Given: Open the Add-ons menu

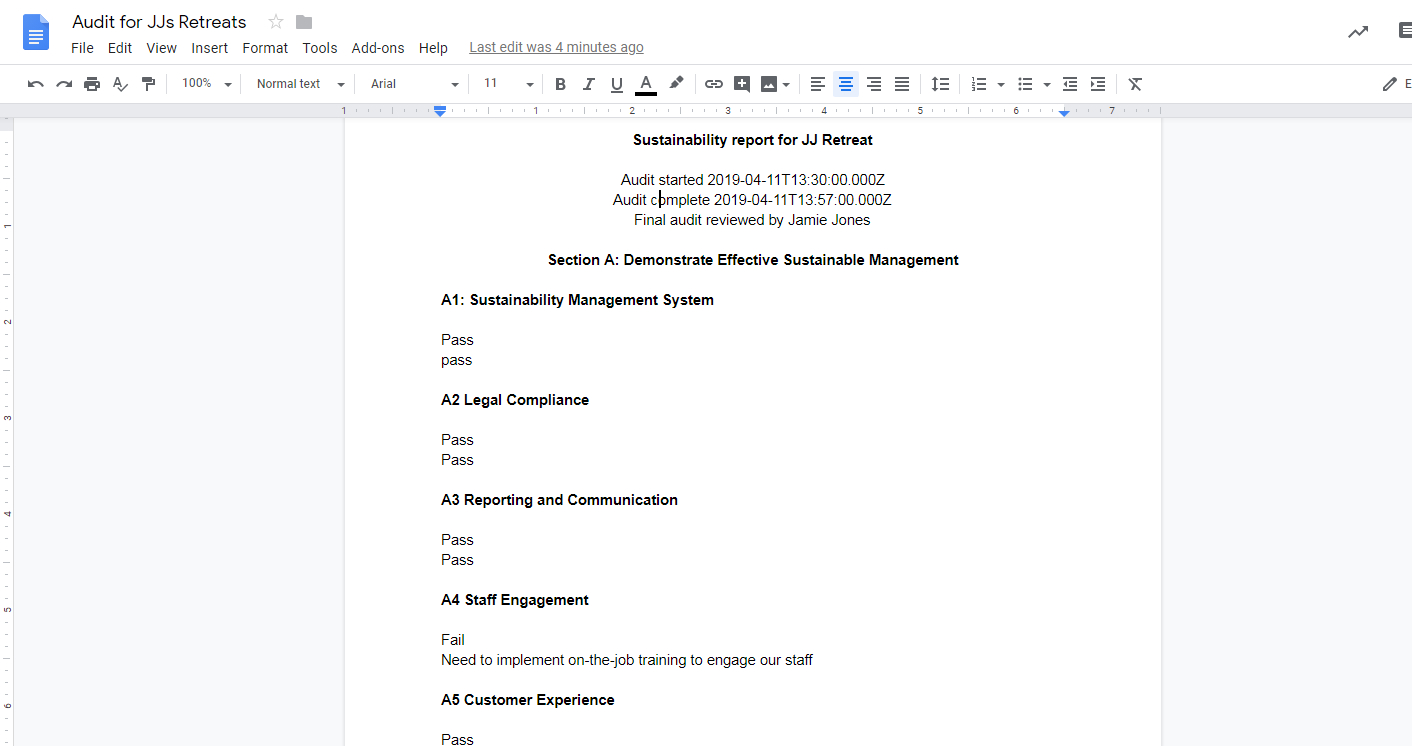Looking at the screenshot, I should pos(378,48).
